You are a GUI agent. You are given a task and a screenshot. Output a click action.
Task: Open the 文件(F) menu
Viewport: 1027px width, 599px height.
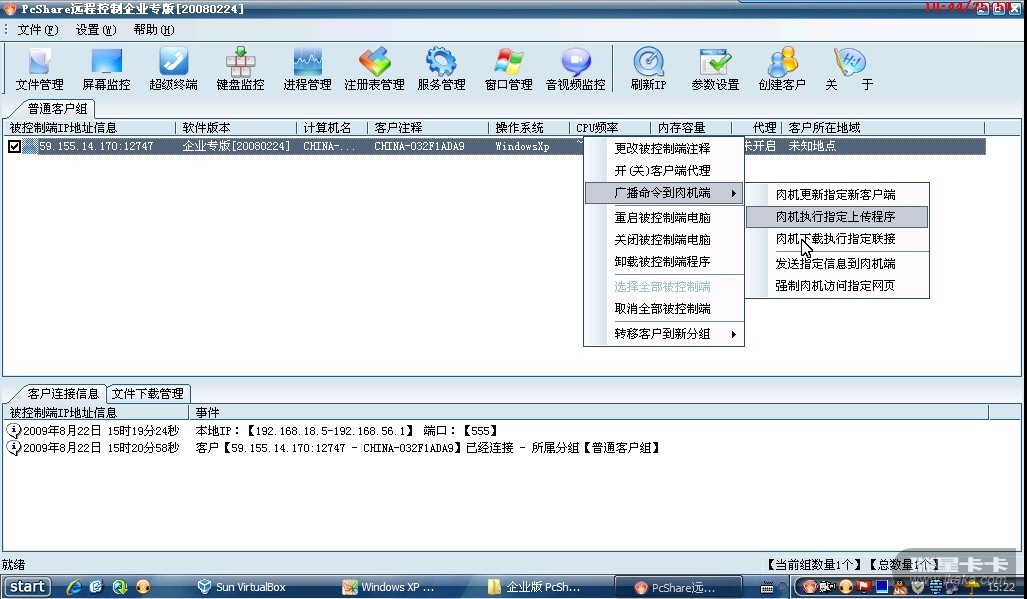point(37,29)
